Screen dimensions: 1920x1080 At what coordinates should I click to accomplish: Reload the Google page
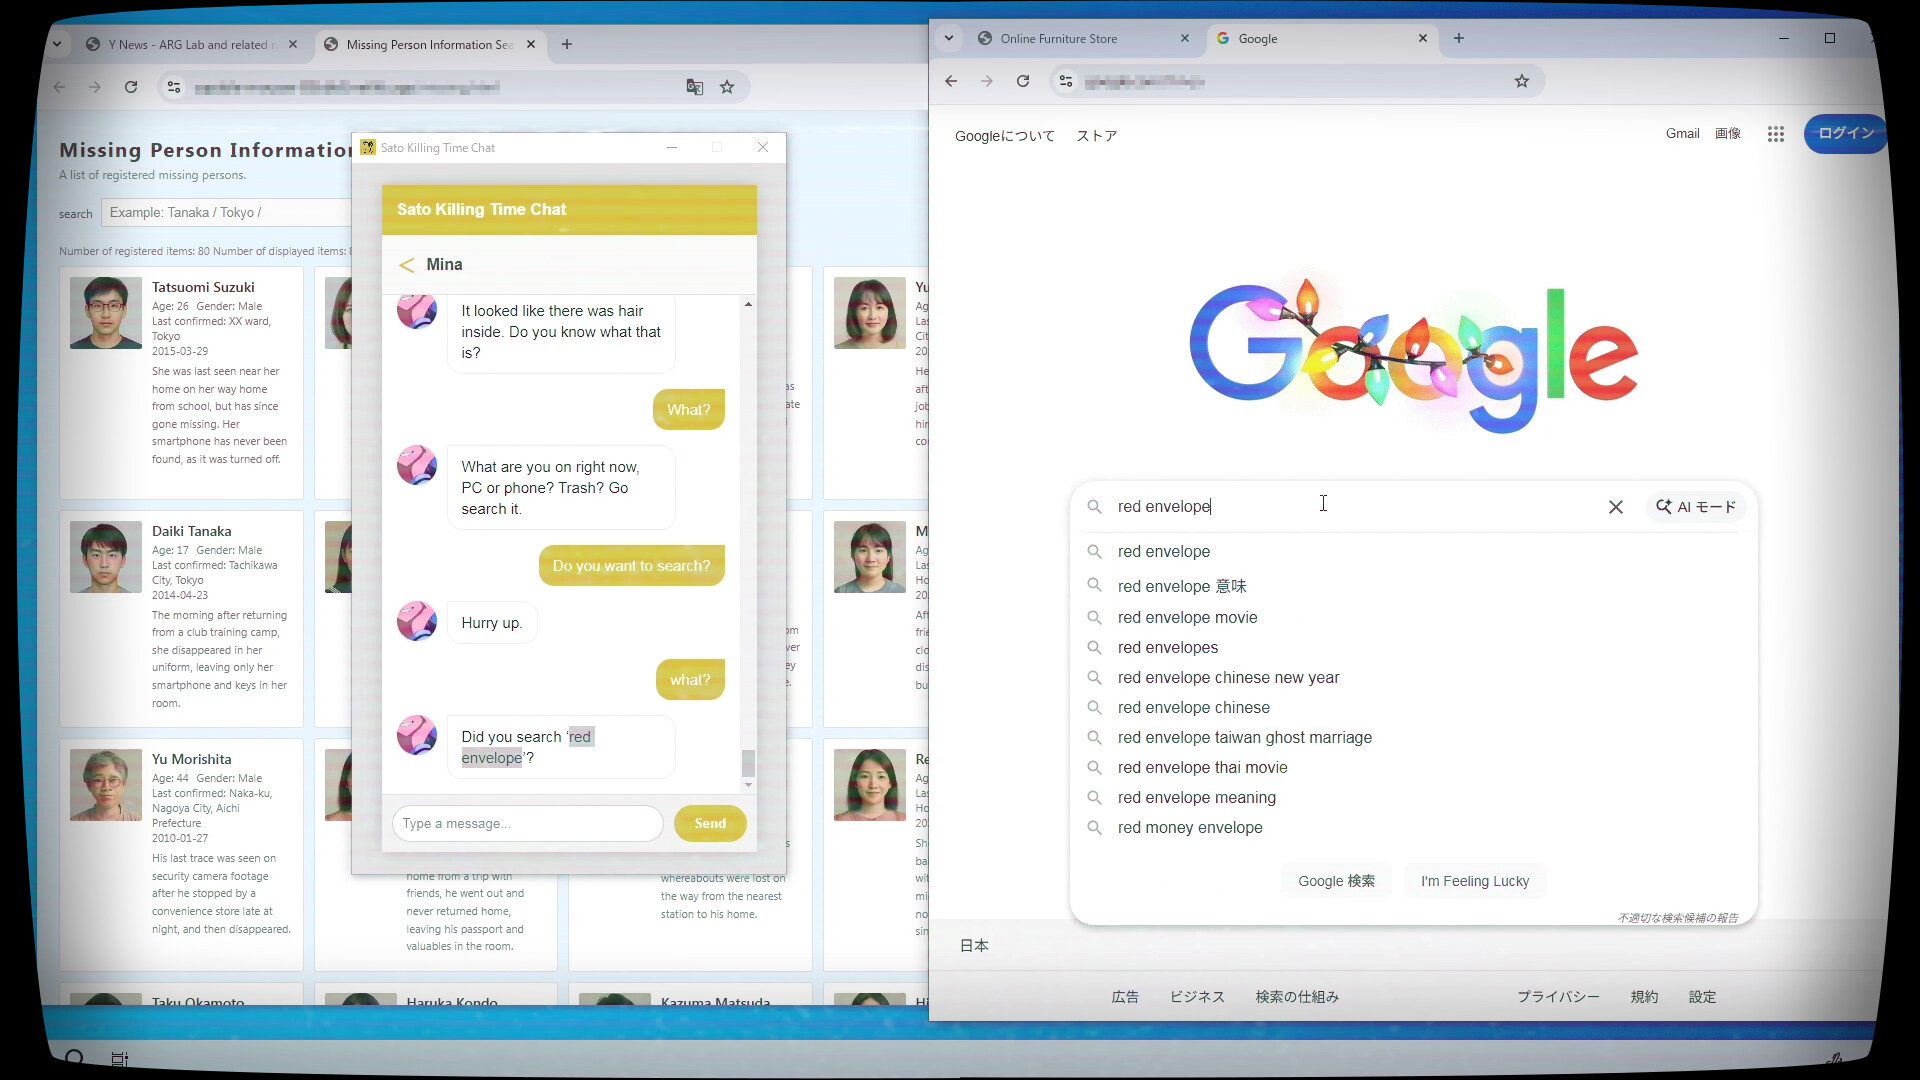pyautogui.click(x=1023, y=81)
